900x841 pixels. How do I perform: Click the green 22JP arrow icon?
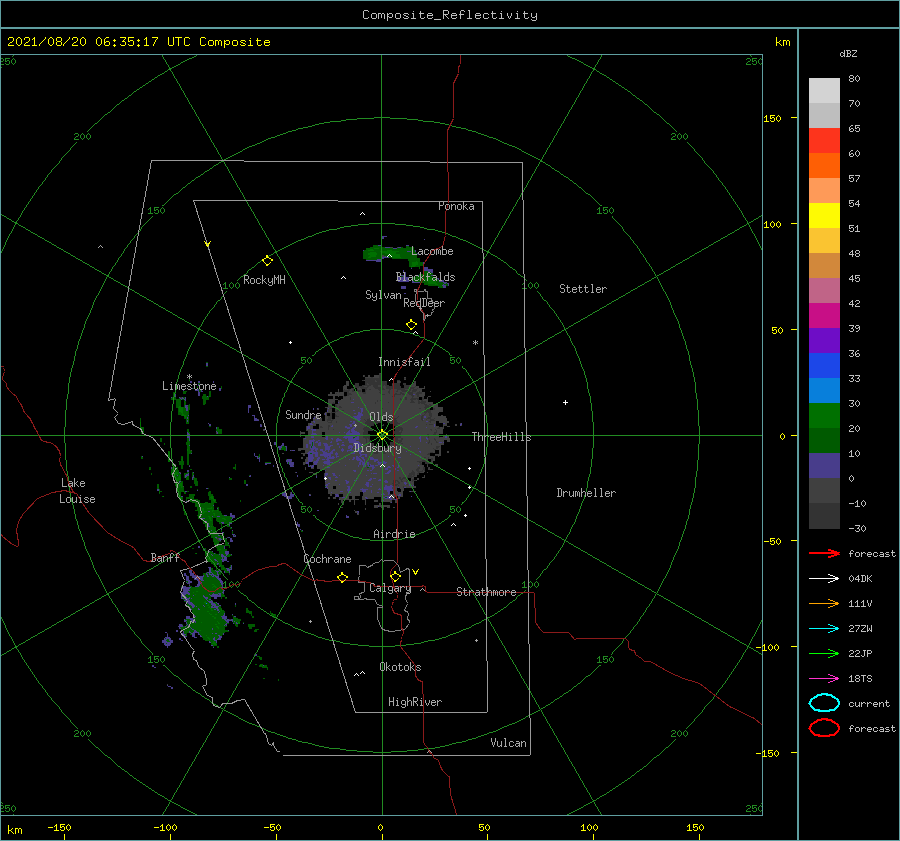[x=824, y=653]
